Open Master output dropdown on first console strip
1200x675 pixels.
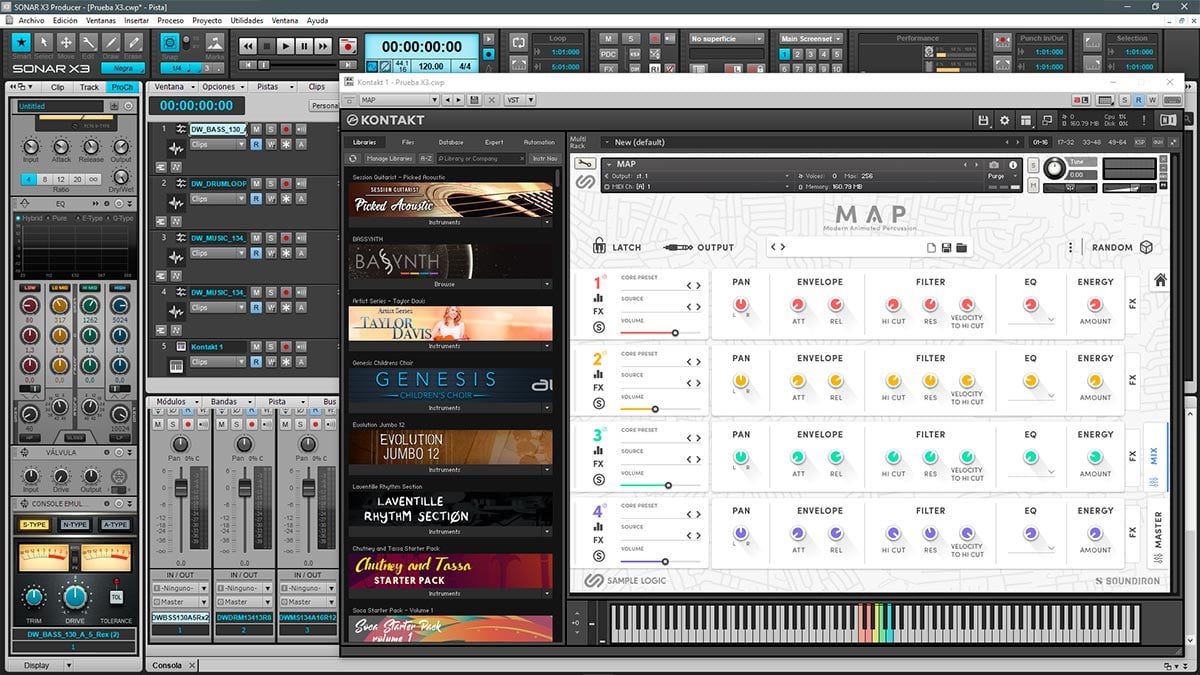coord(180,602)
